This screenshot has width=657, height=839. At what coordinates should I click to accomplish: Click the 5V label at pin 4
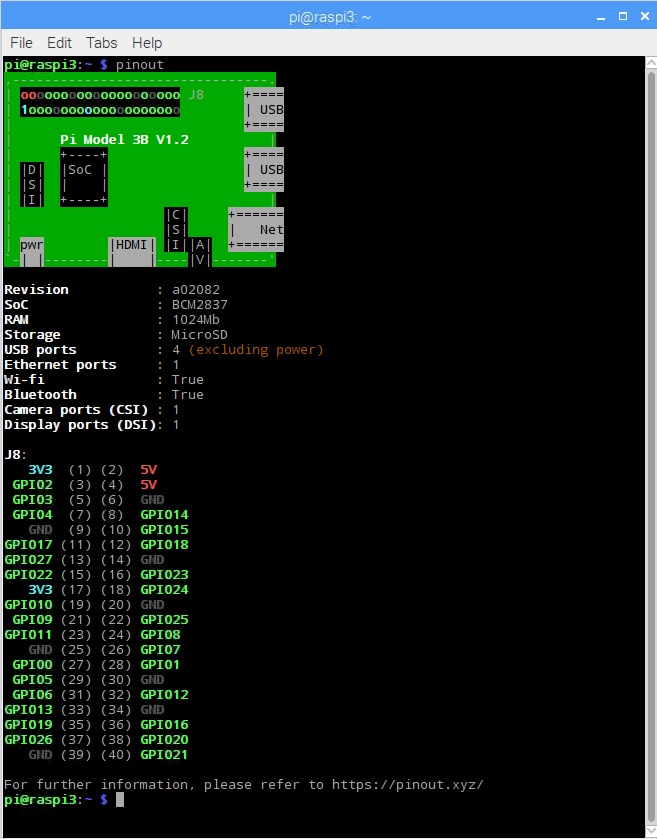148,485
